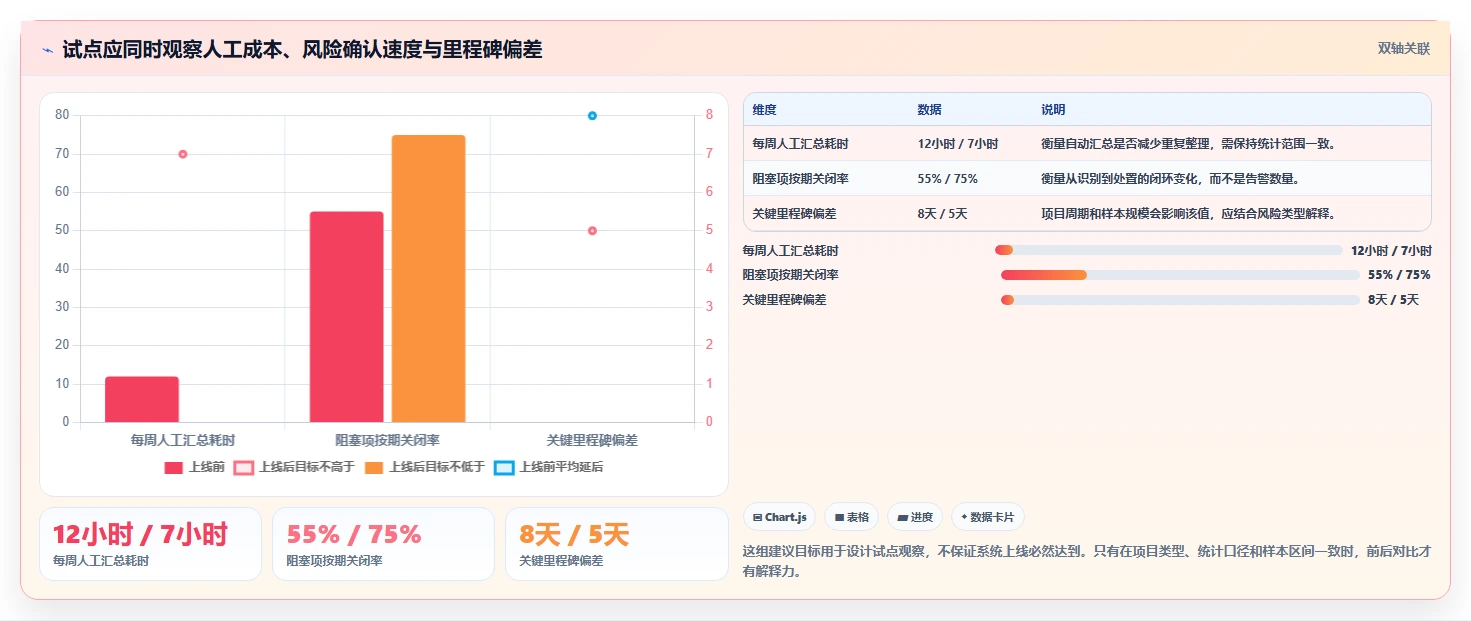Viewport: 1471px width, 621px height.
Task: Click the 每周人工汇总耗时 progress bar
Action: coord(1168,250)
